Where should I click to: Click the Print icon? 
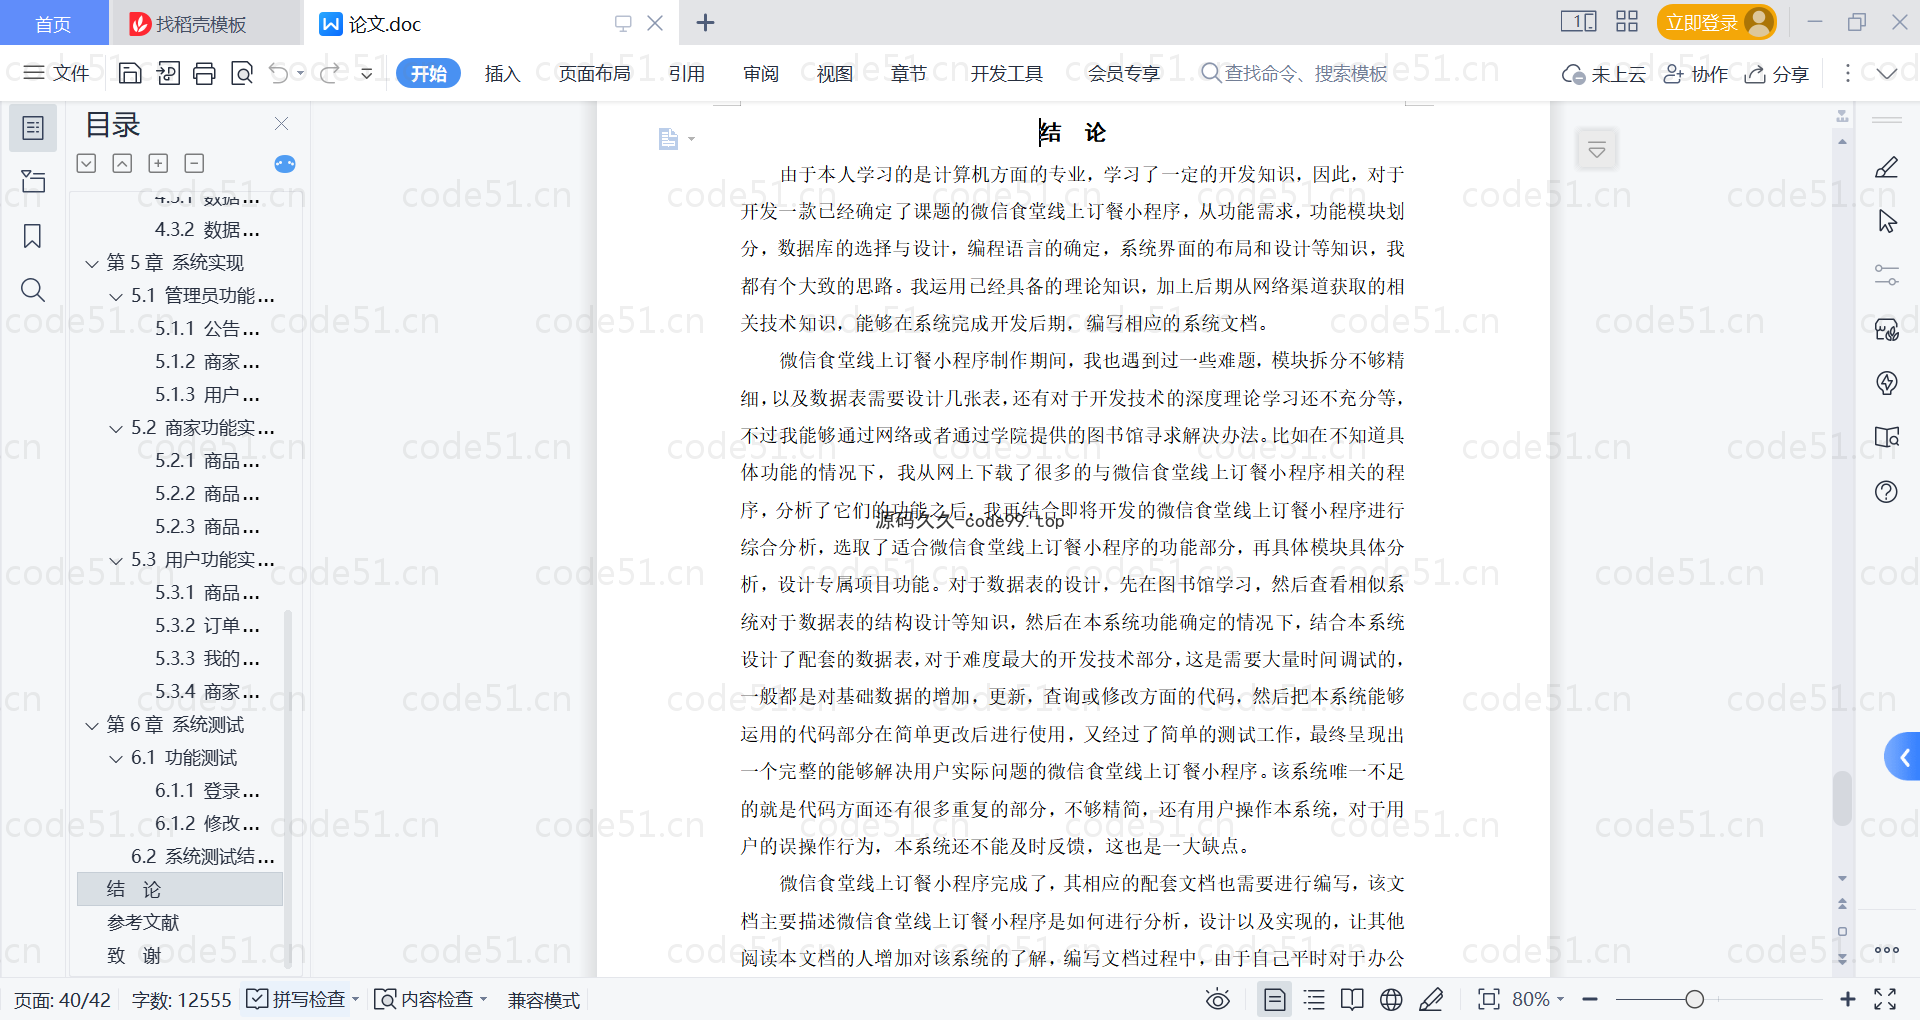205,73
